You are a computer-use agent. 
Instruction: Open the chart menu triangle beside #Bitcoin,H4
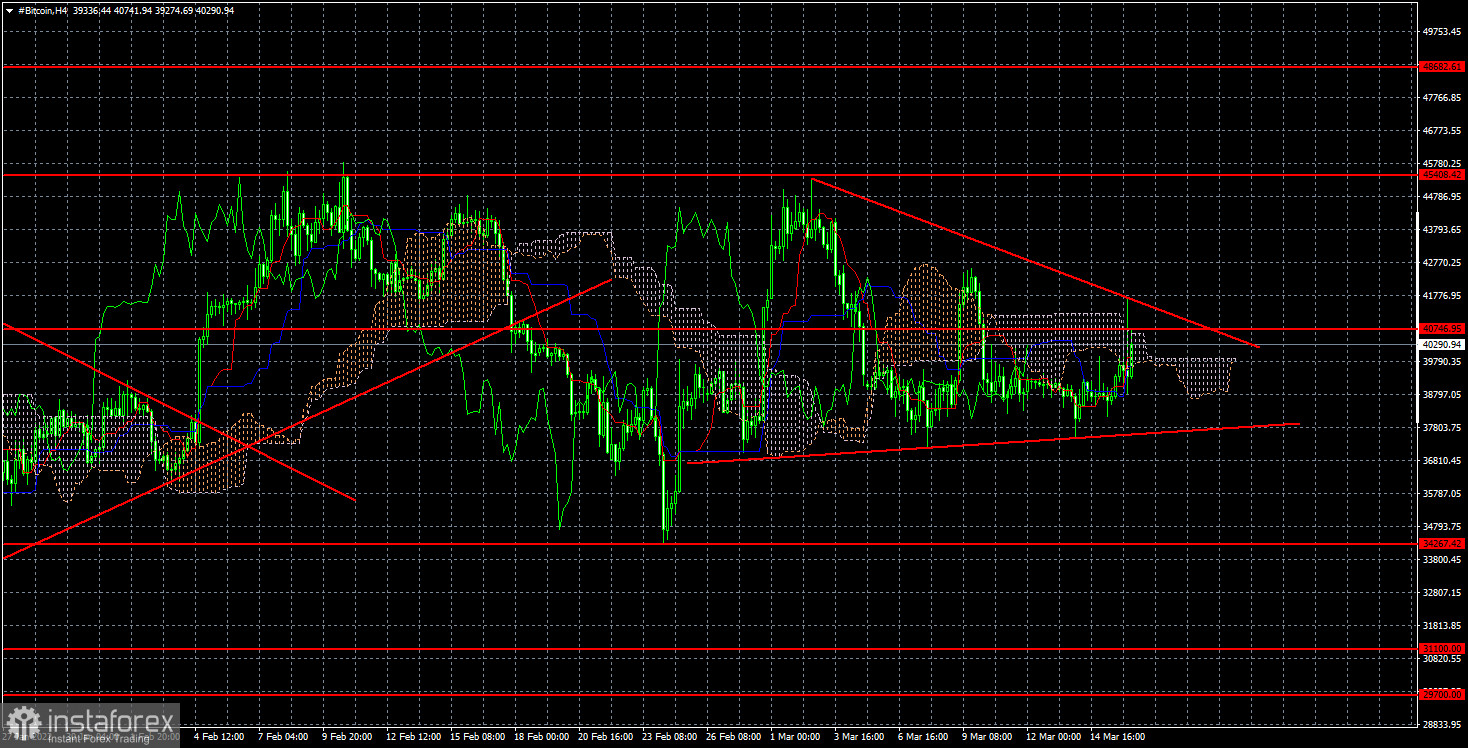pos(9,10)
